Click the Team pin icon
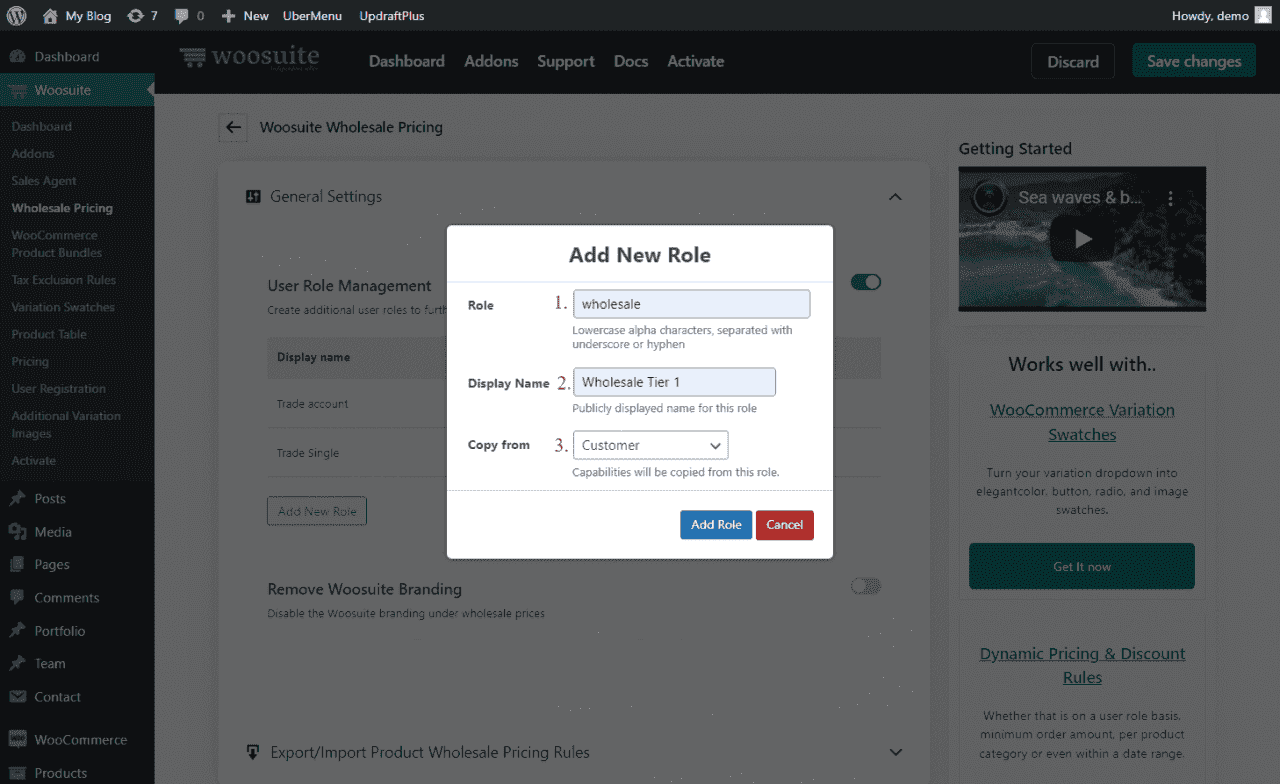 (17, 664)
